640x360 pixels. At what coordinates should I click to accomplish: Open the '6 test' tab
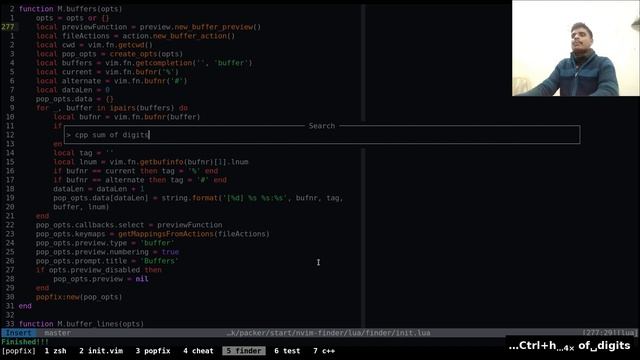point(287,351)
